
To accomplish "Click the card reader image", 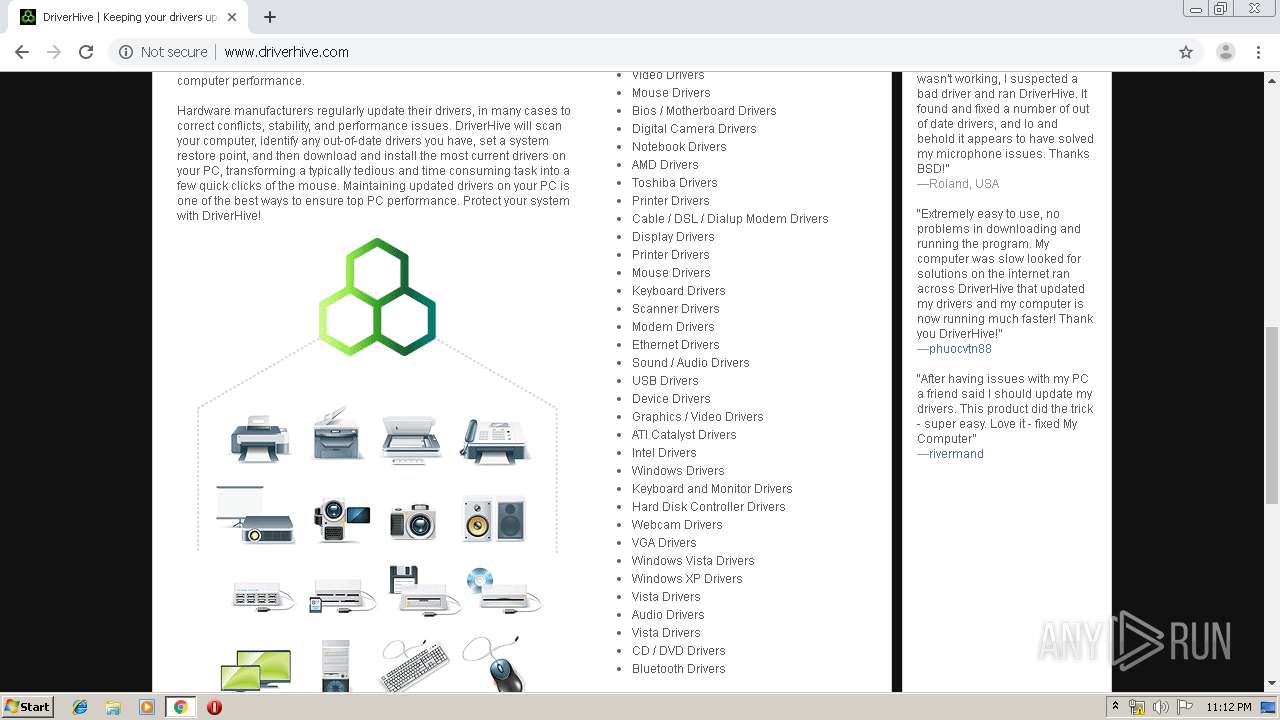I will [x=342, y=596].
